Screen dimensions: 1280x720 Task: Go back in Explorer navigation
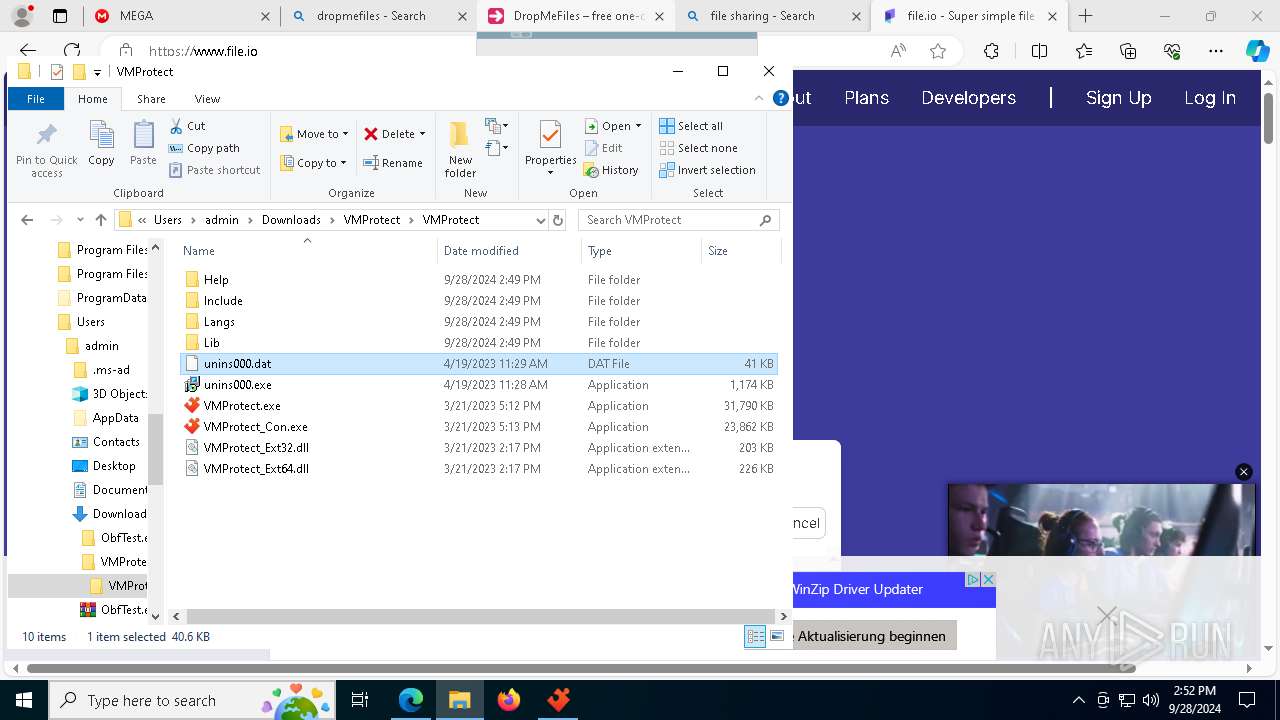[x=27, y=220]
